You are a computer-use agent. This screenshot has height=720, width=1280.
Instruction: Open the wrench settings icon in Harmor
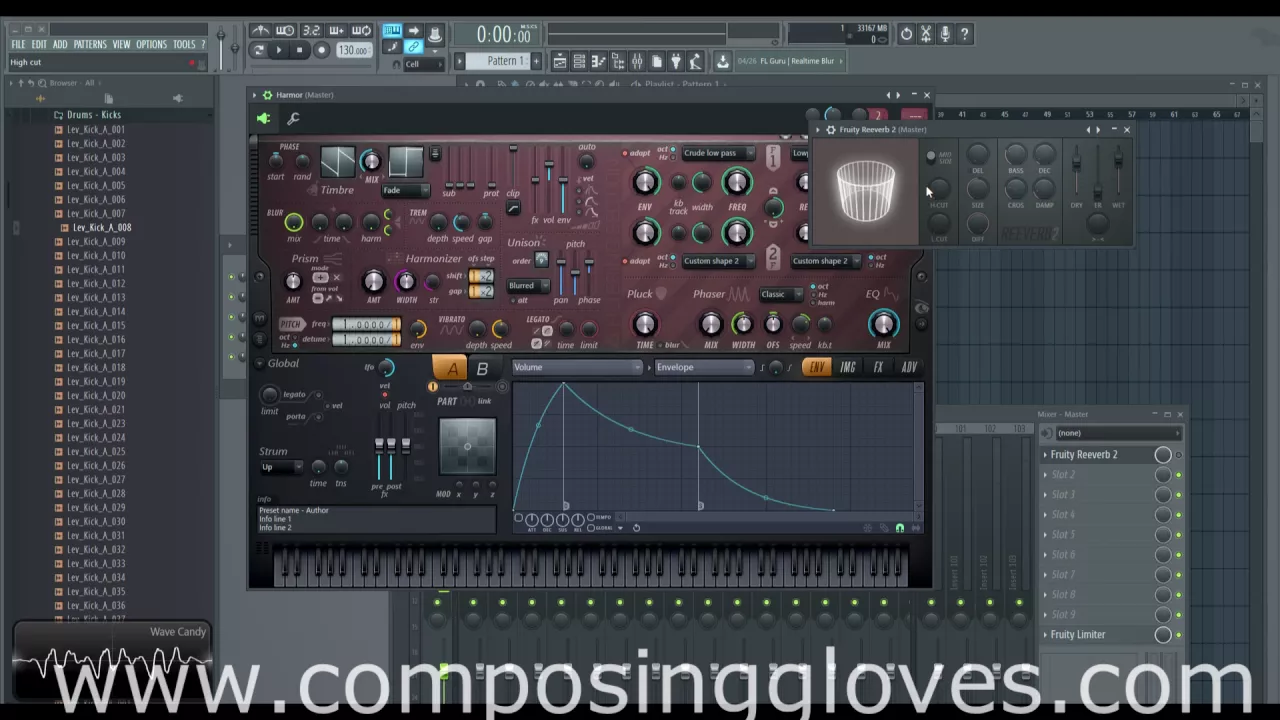click(293, 119)
